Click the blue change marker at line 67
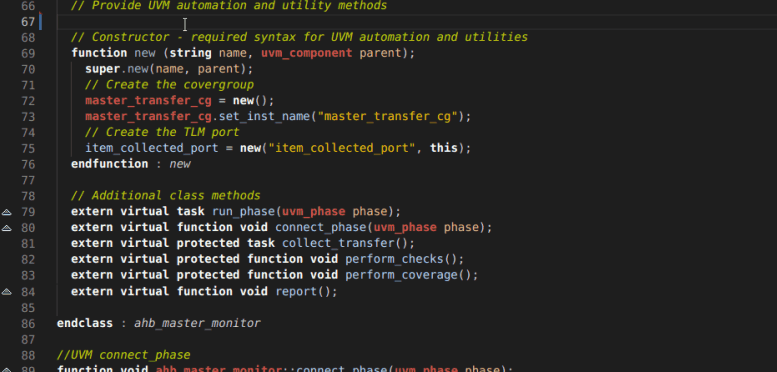The width and height of the screenshot is (777, 372). [x=41, y=22]
